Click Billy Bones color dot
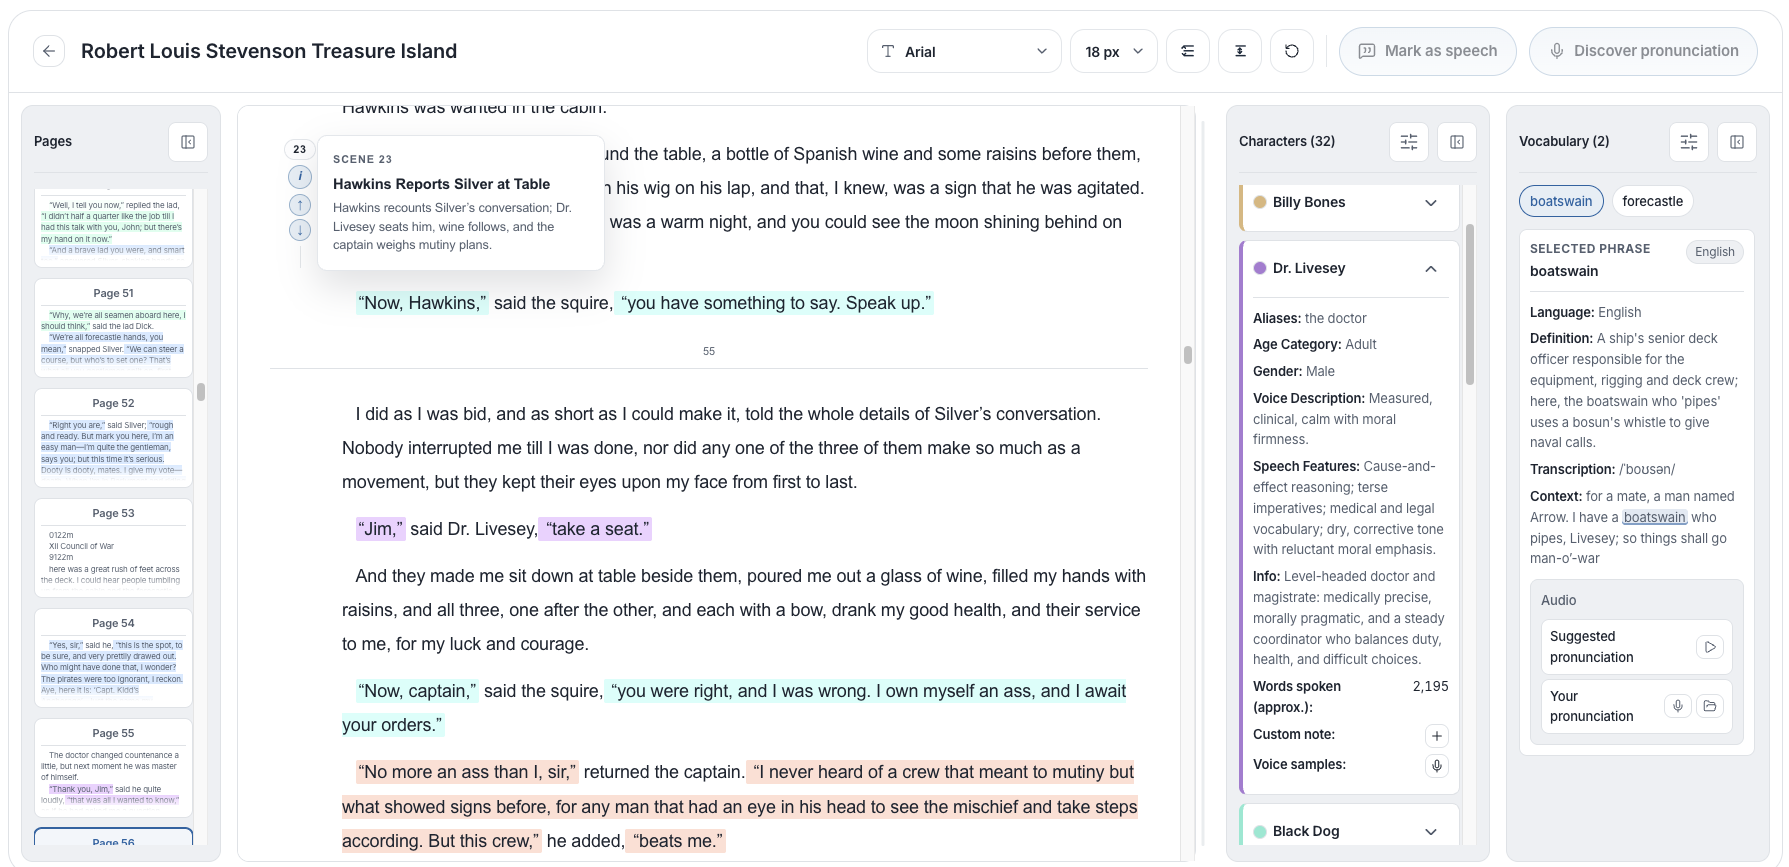This screenshot has height=867, width=1789. (x=1260, y=202)
